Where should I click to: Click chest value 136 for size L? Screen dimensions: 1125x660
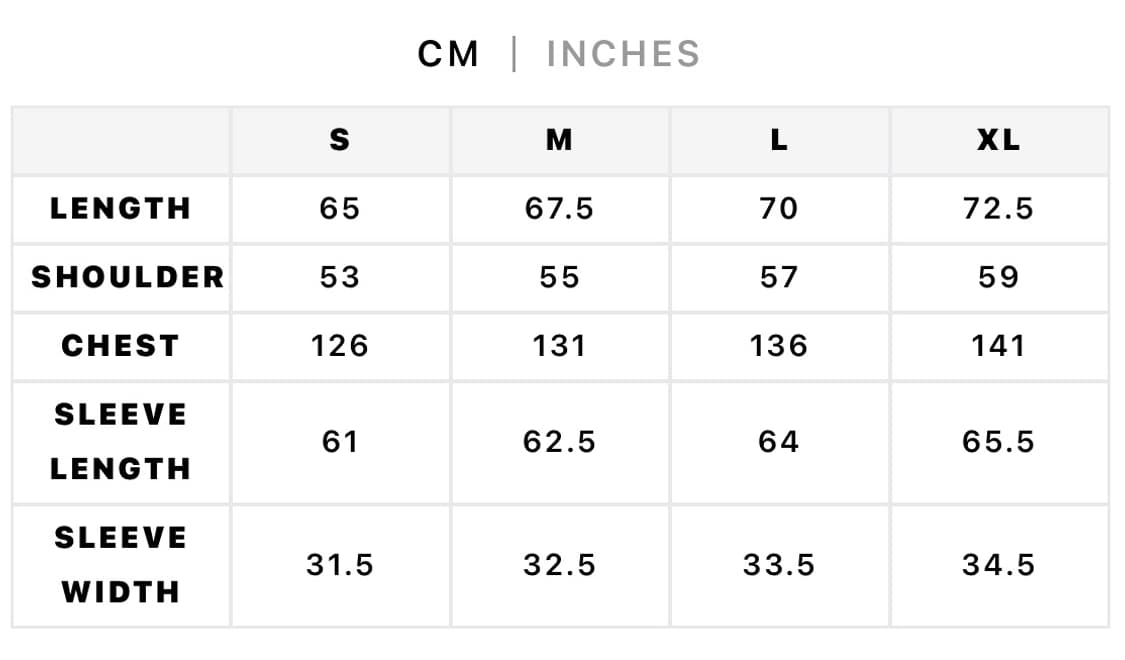click(x=778, y=346)
